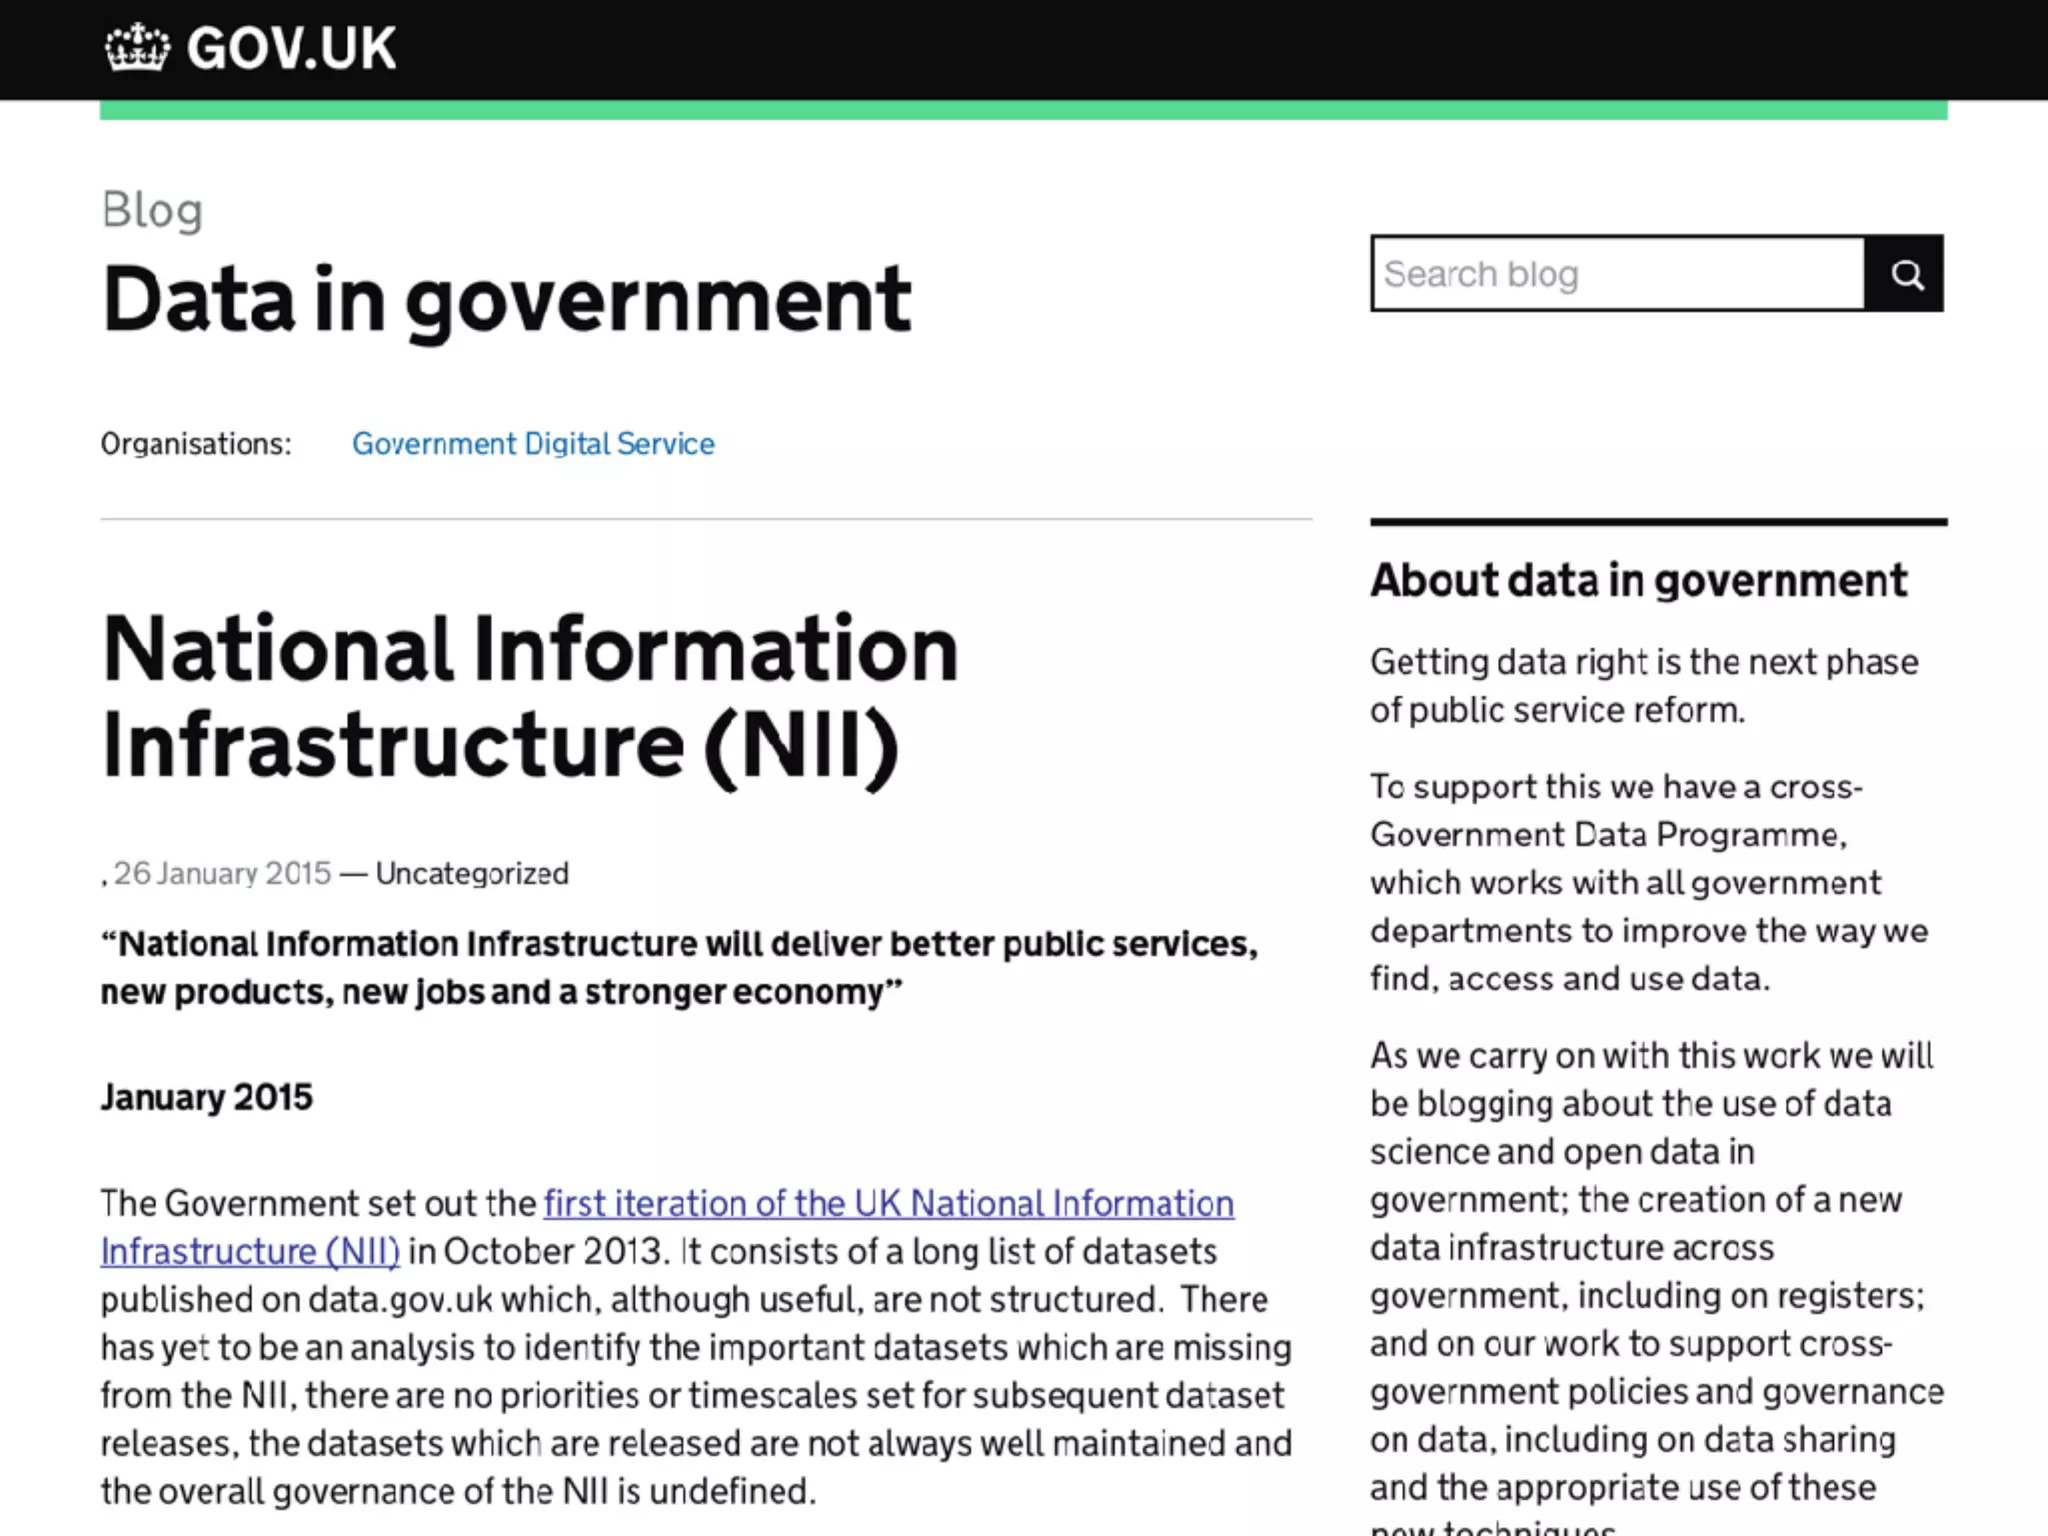The width and height of the screenshot is (2048, 1536).
Task: Click the GOV.UK logo text
Action: (291, 48)
